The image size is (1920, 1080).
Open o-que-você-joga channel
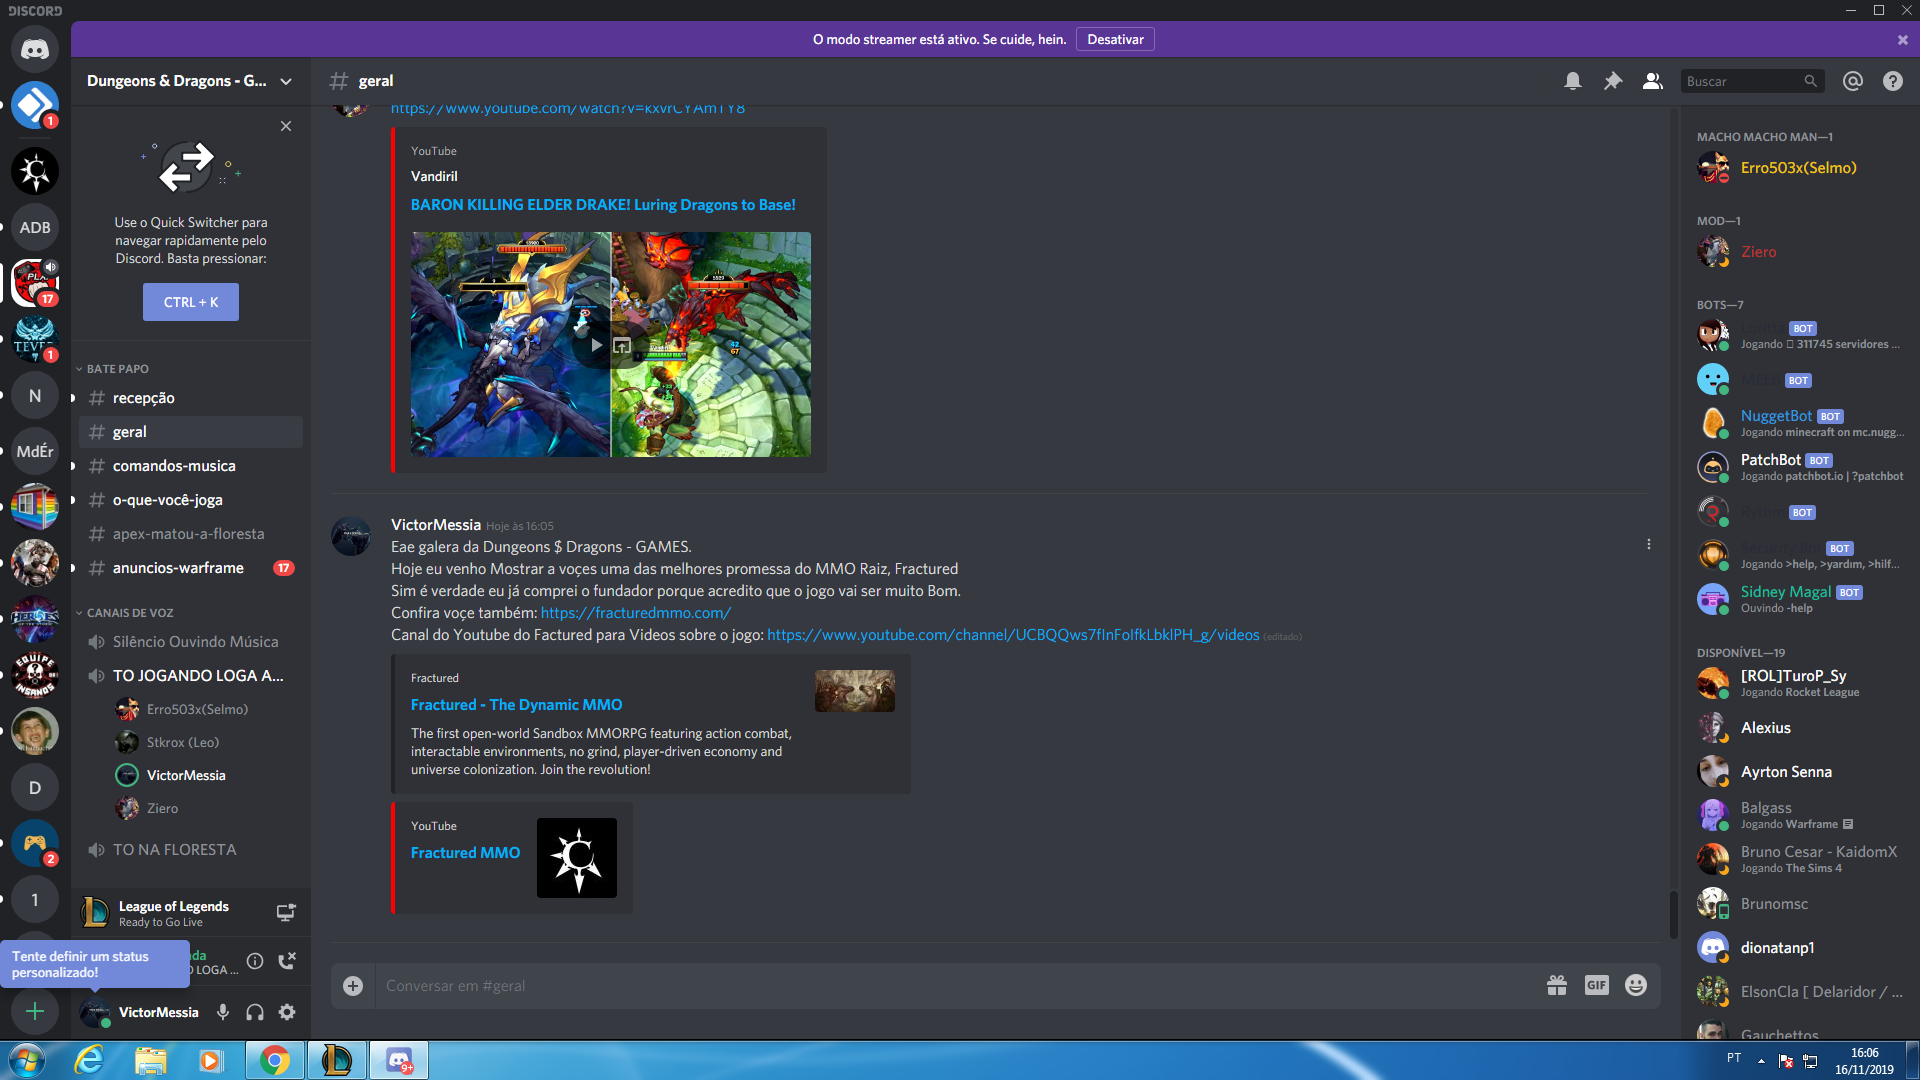coord(191,500)
